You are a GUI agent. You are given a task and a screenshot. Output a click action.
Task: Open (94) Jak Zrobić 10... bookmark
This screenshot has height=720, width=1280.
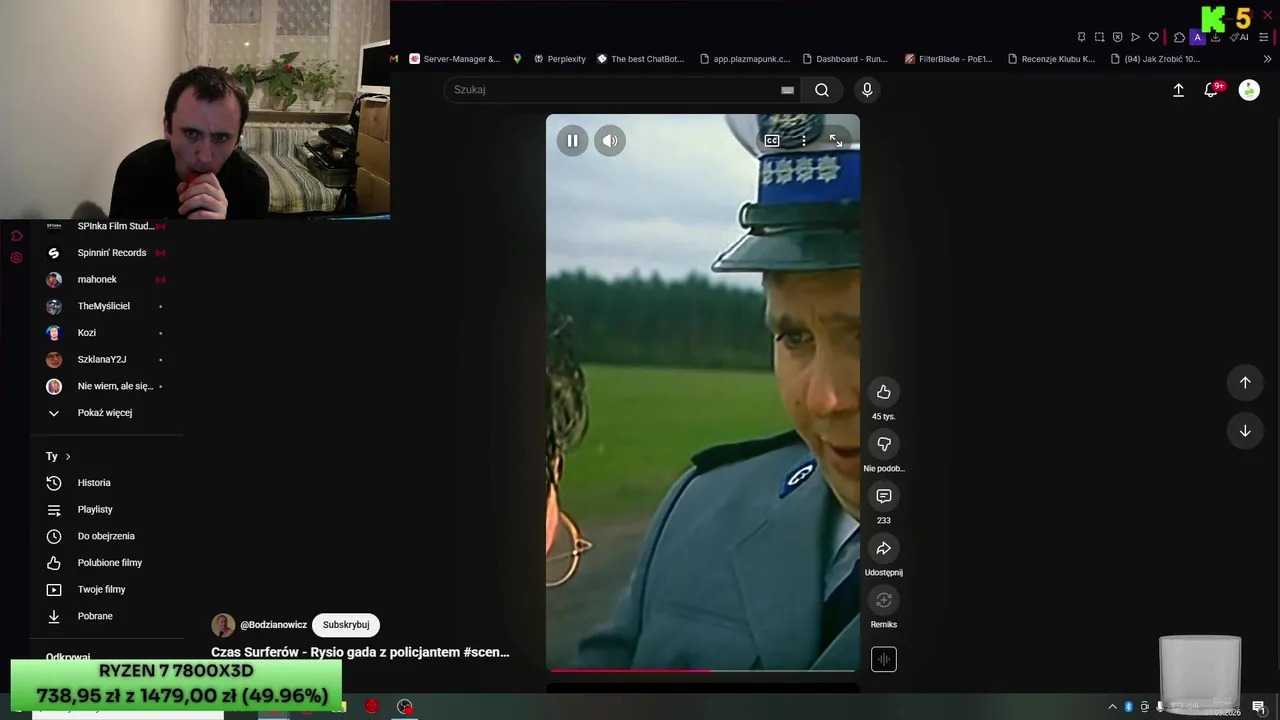point(1155,59)
